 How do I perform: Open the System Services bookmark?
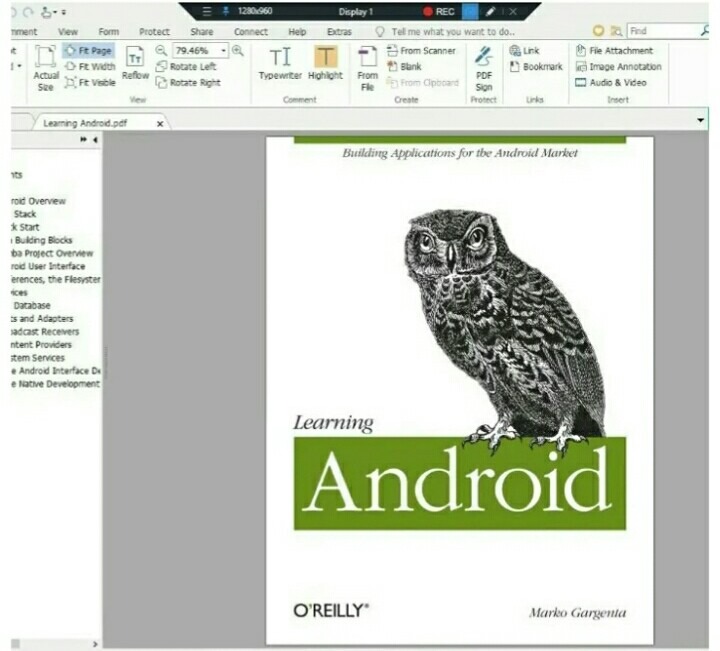(38, 358)
